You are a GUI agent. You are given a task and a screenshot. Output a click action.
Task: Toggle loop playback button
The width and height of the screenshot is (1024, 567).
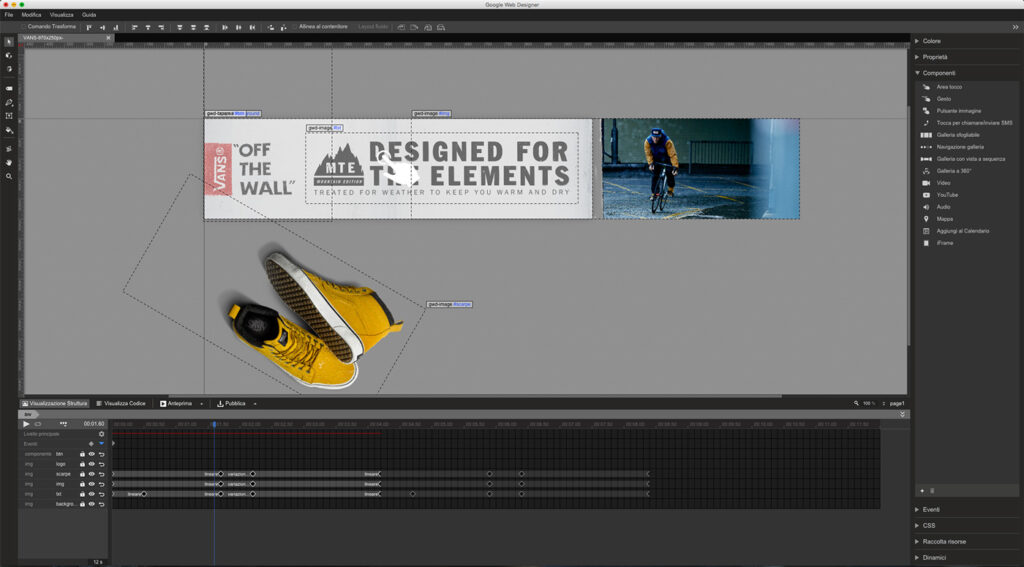click(38, 424)
